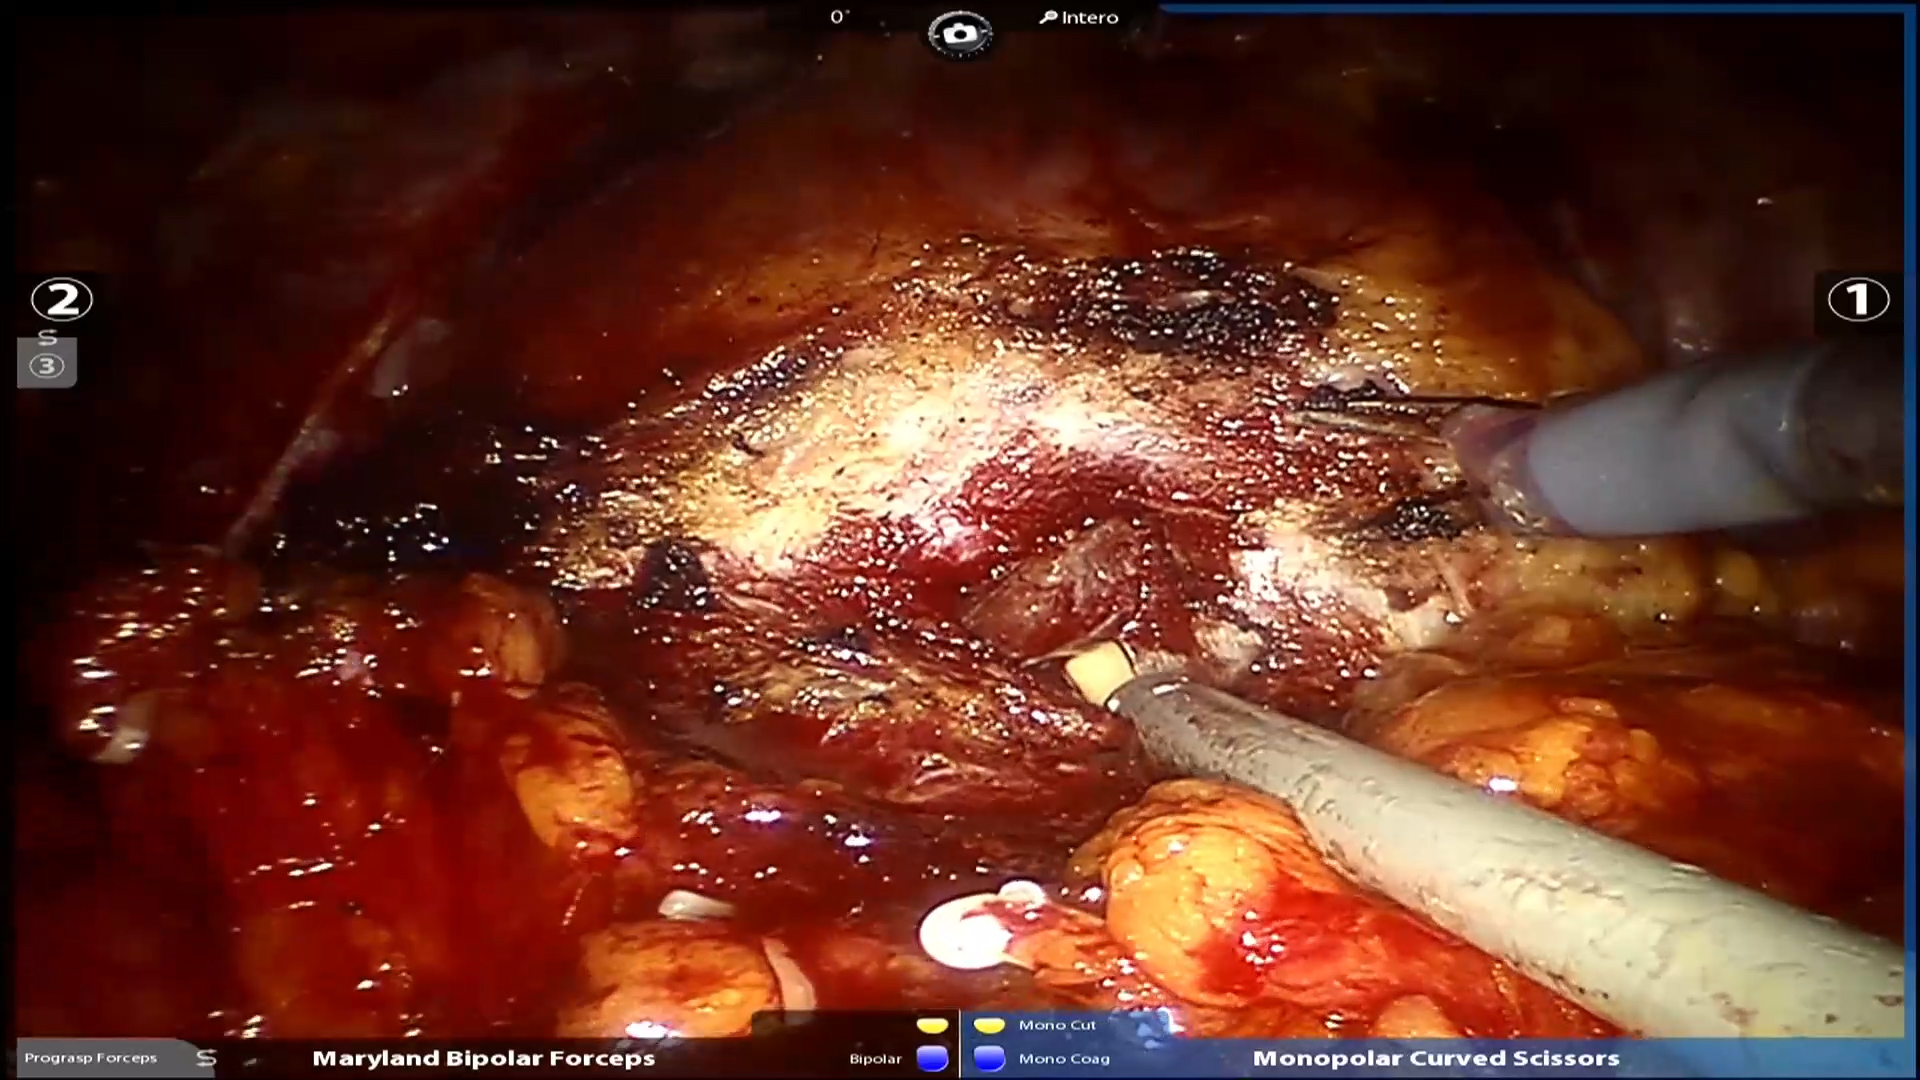The image size is (1920, 1080).
Task: Click the "Mono Cut" energy label
Action: pyautogui.click(x=1058, y=1025)
